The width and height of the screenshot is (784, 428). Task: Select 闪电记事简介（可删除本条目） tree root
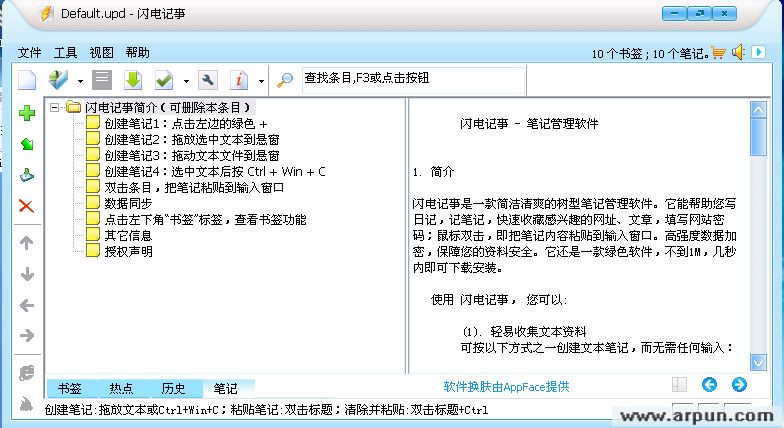pos(167,108)
